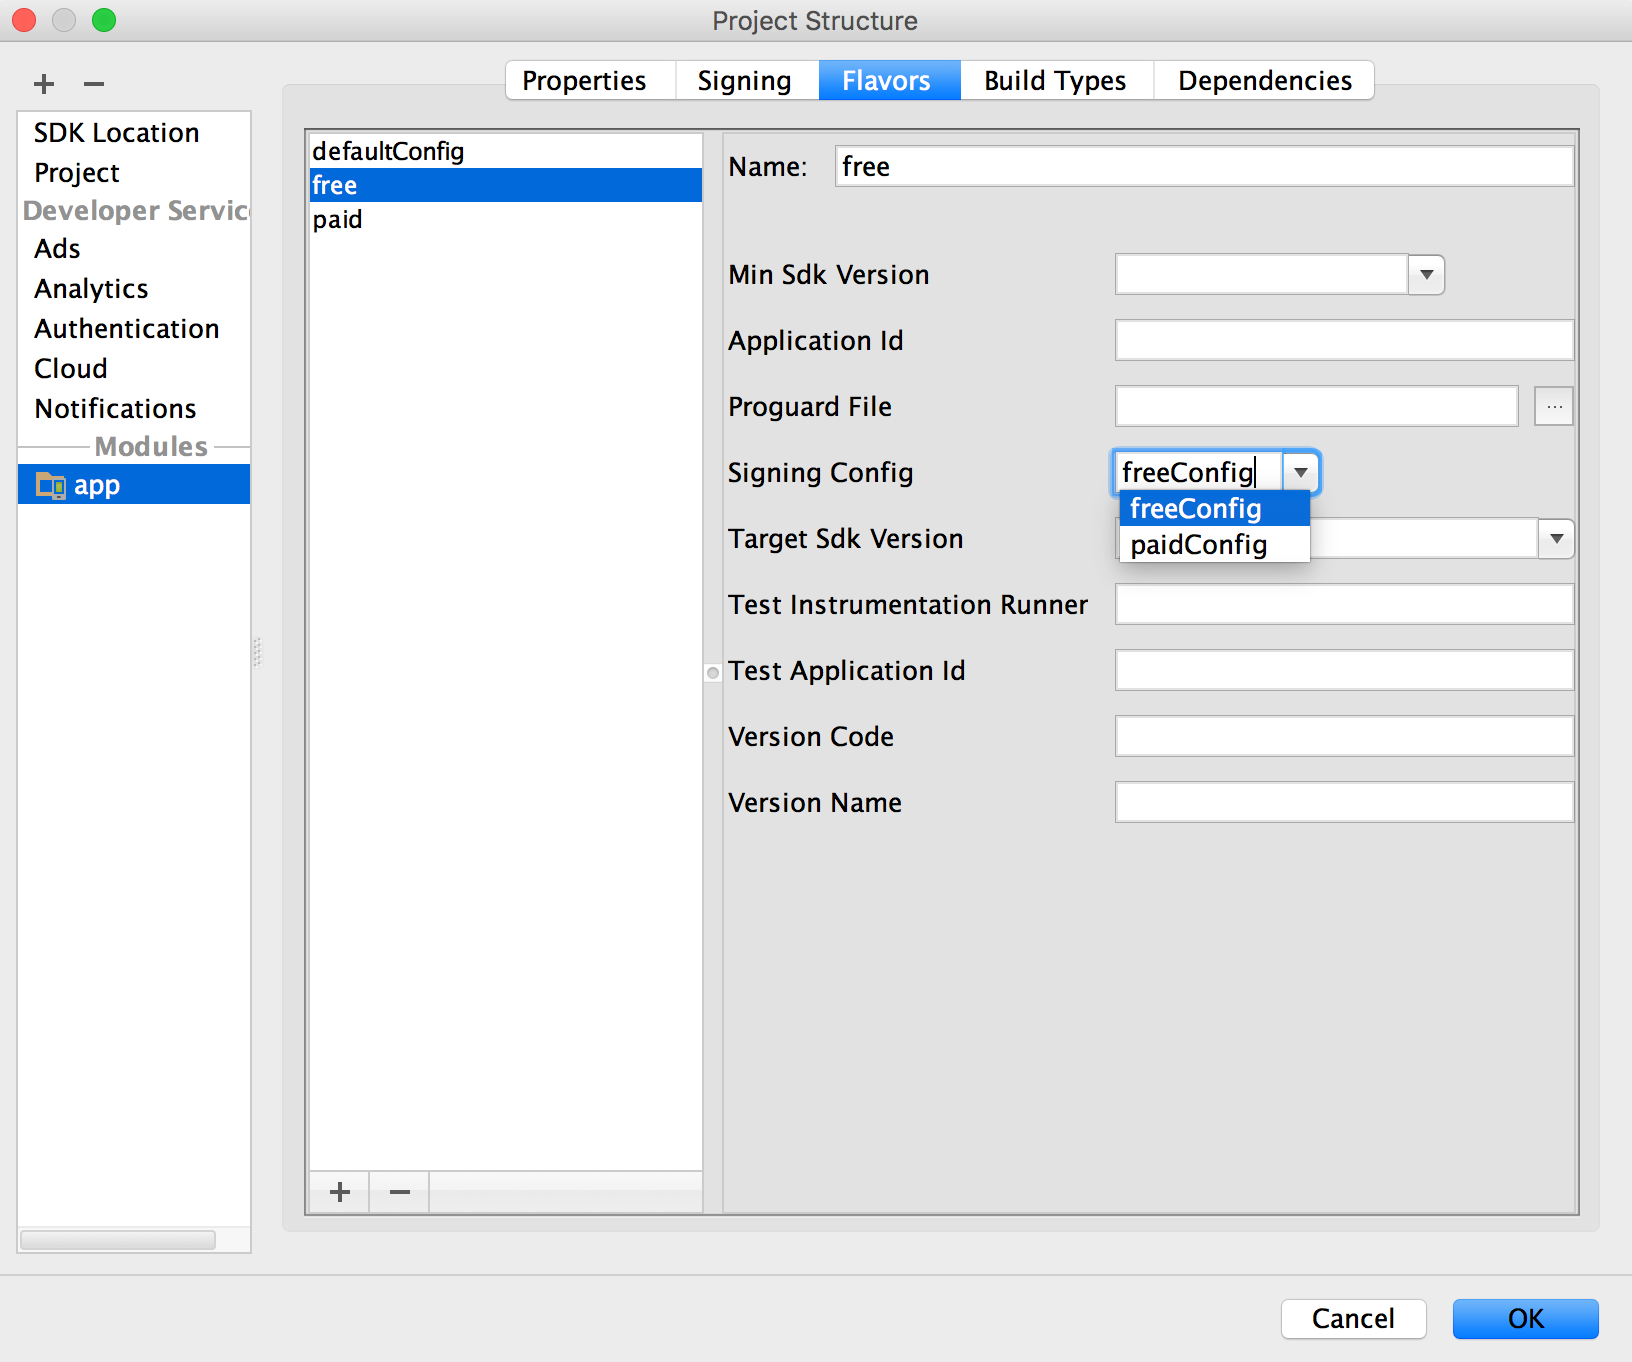The height and width of the screenshot is (1362, 1632).
Task: Choose freeConfig from the dropdown list
Action: click(1196, 509)
